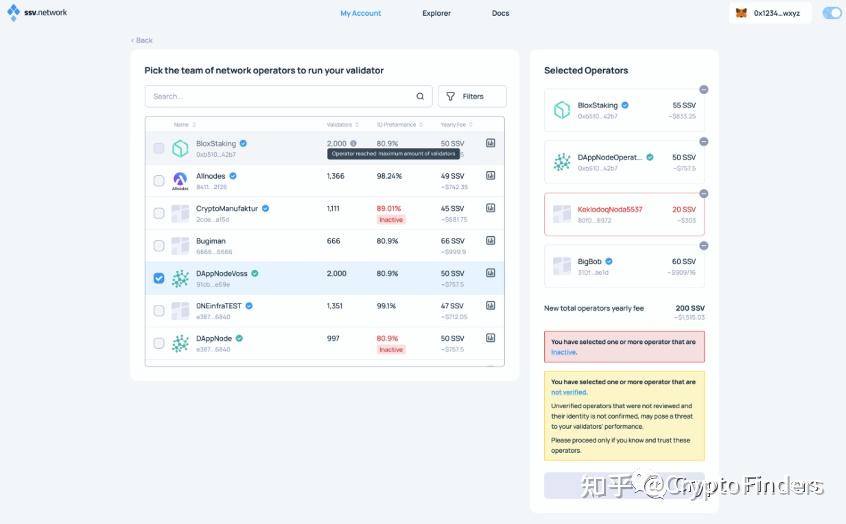
Task: Click the info icon beside 2,000 validators in the BloxStaking row
Action: (353, 144)
